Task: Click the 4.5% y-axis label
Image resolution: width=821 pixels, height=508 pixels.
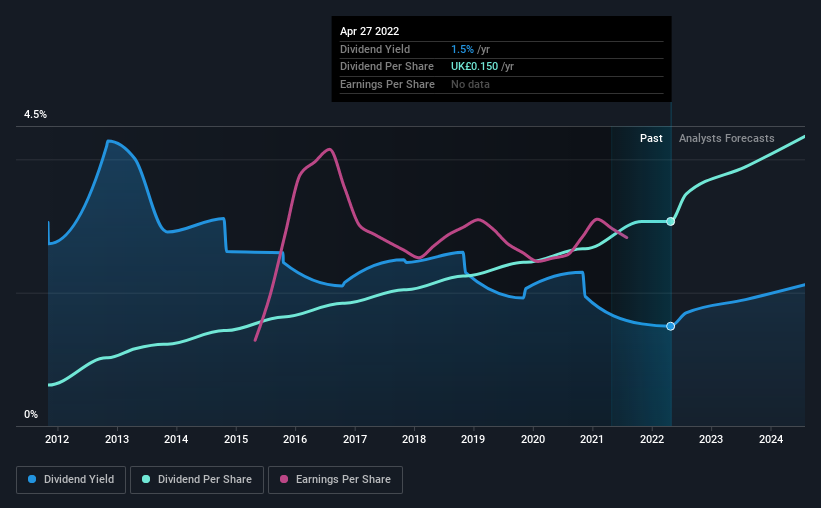Action: pos(35,114)
